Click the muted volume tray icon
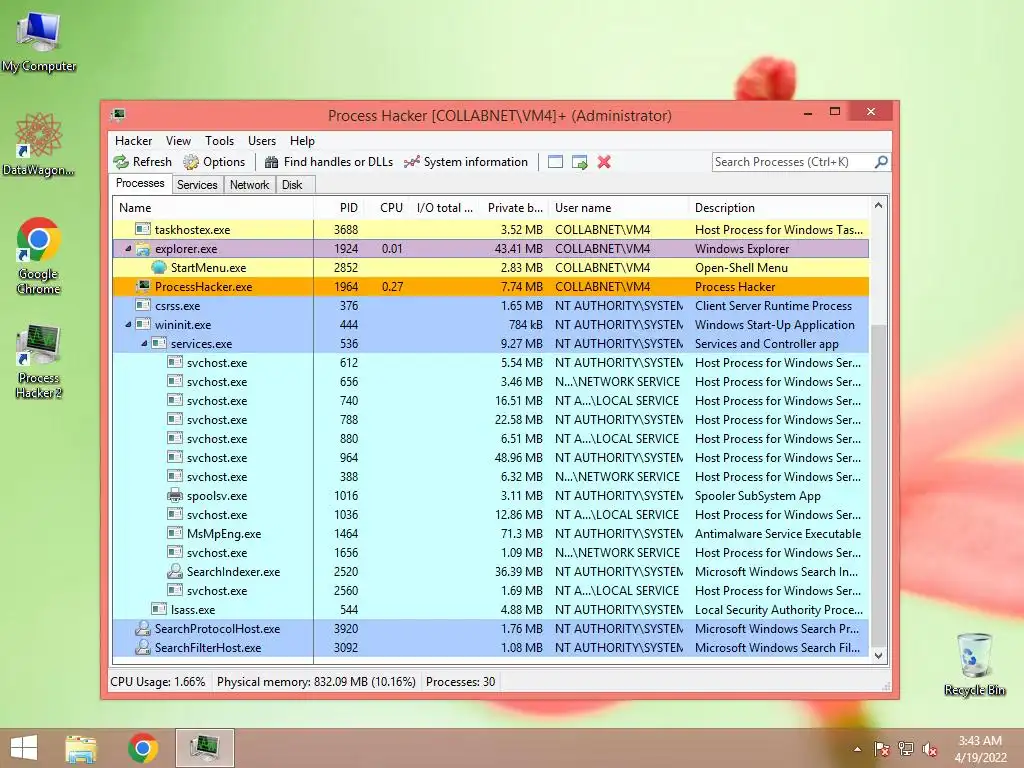 (x=930, y=749)
